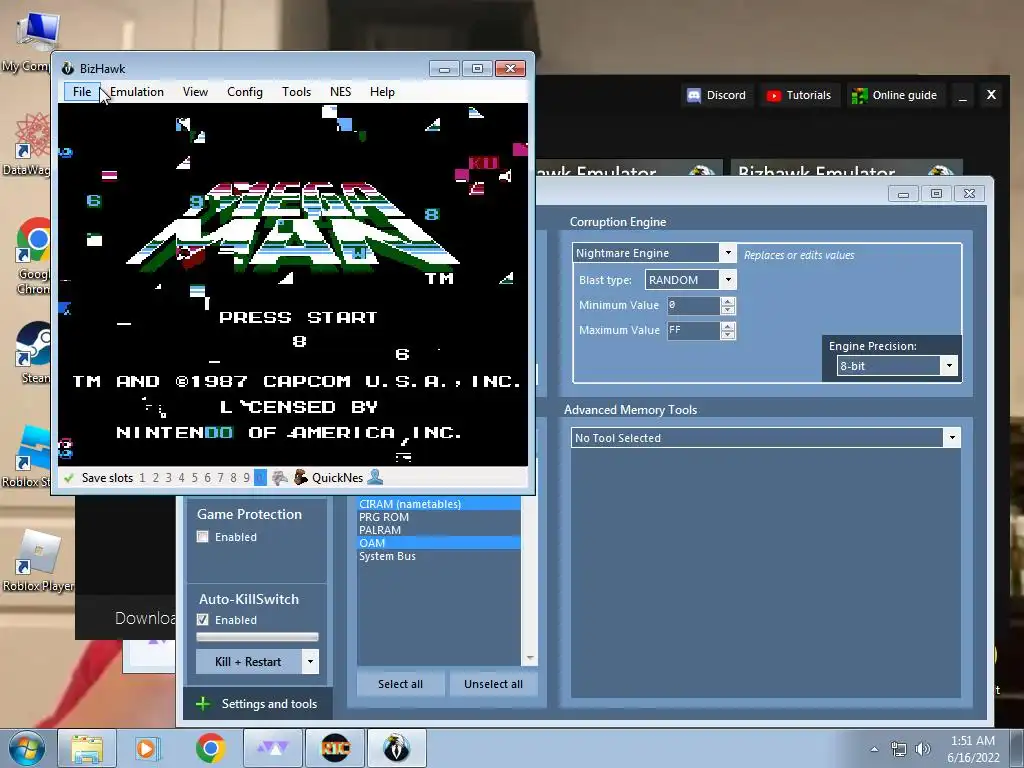Click the Kill + Restart button
Viewport: 1024px width, 768px height.
click(248, 662)
